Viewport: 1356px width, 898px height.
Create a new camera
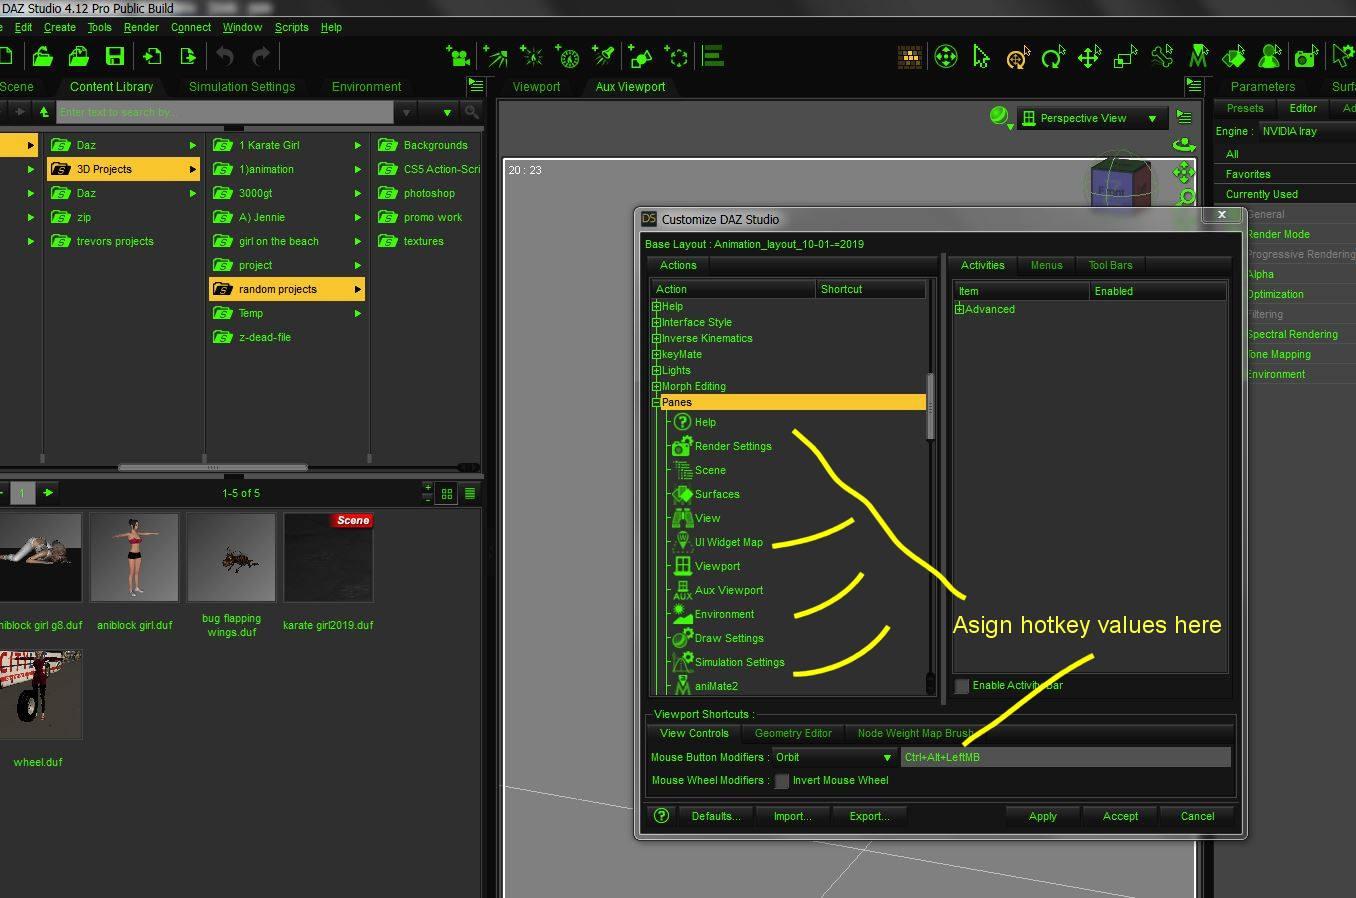pyautogui.click(x=458, y=57)
